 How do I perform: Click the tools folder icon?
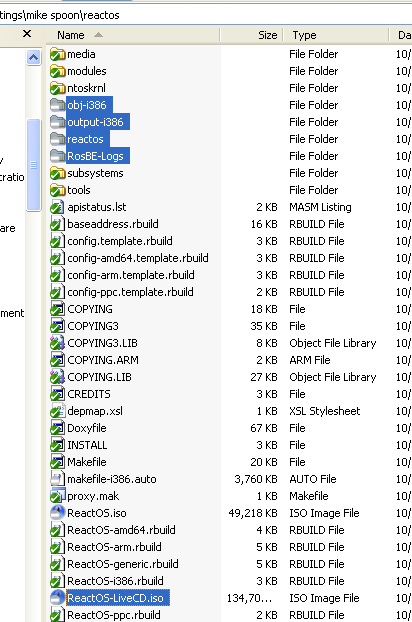click(x=57, y=190)
